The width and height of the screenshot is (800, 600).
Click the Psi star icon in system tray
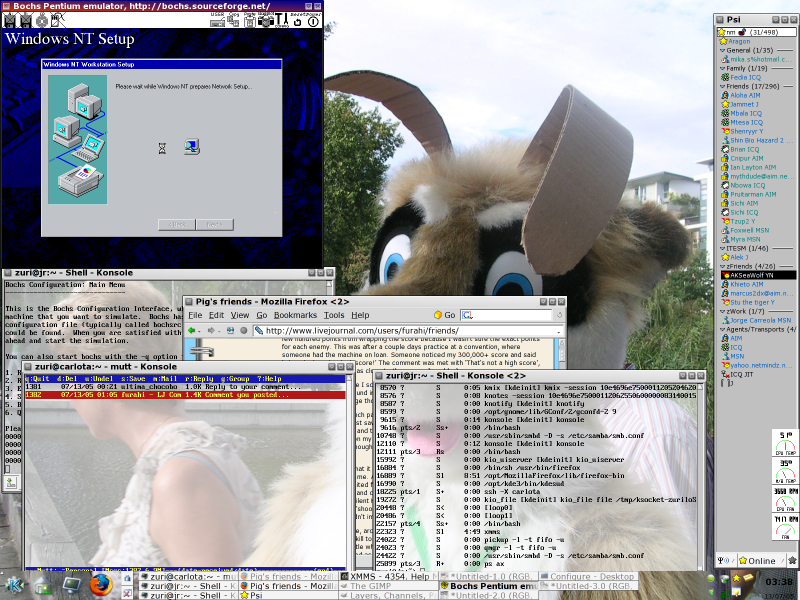[x=737, y=578]
